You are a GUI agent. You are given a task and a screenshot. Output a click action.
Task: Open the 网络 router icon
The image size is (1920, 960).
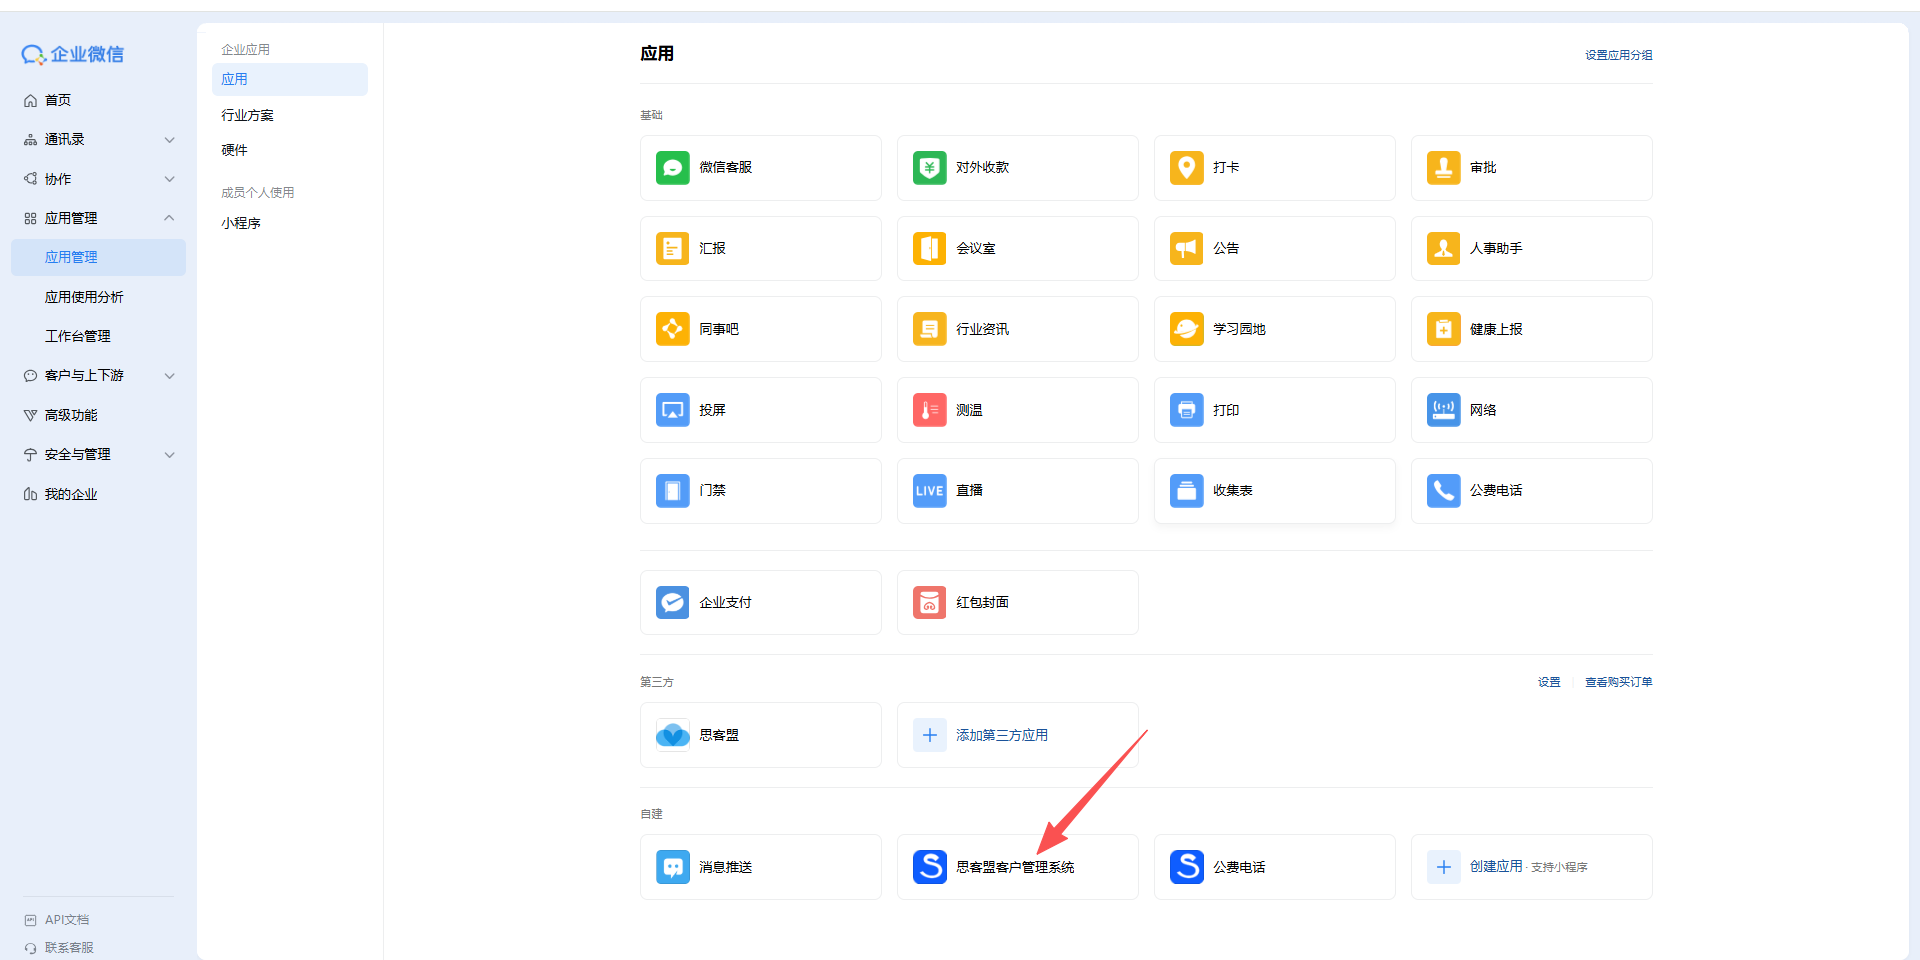coord(1443,410)
